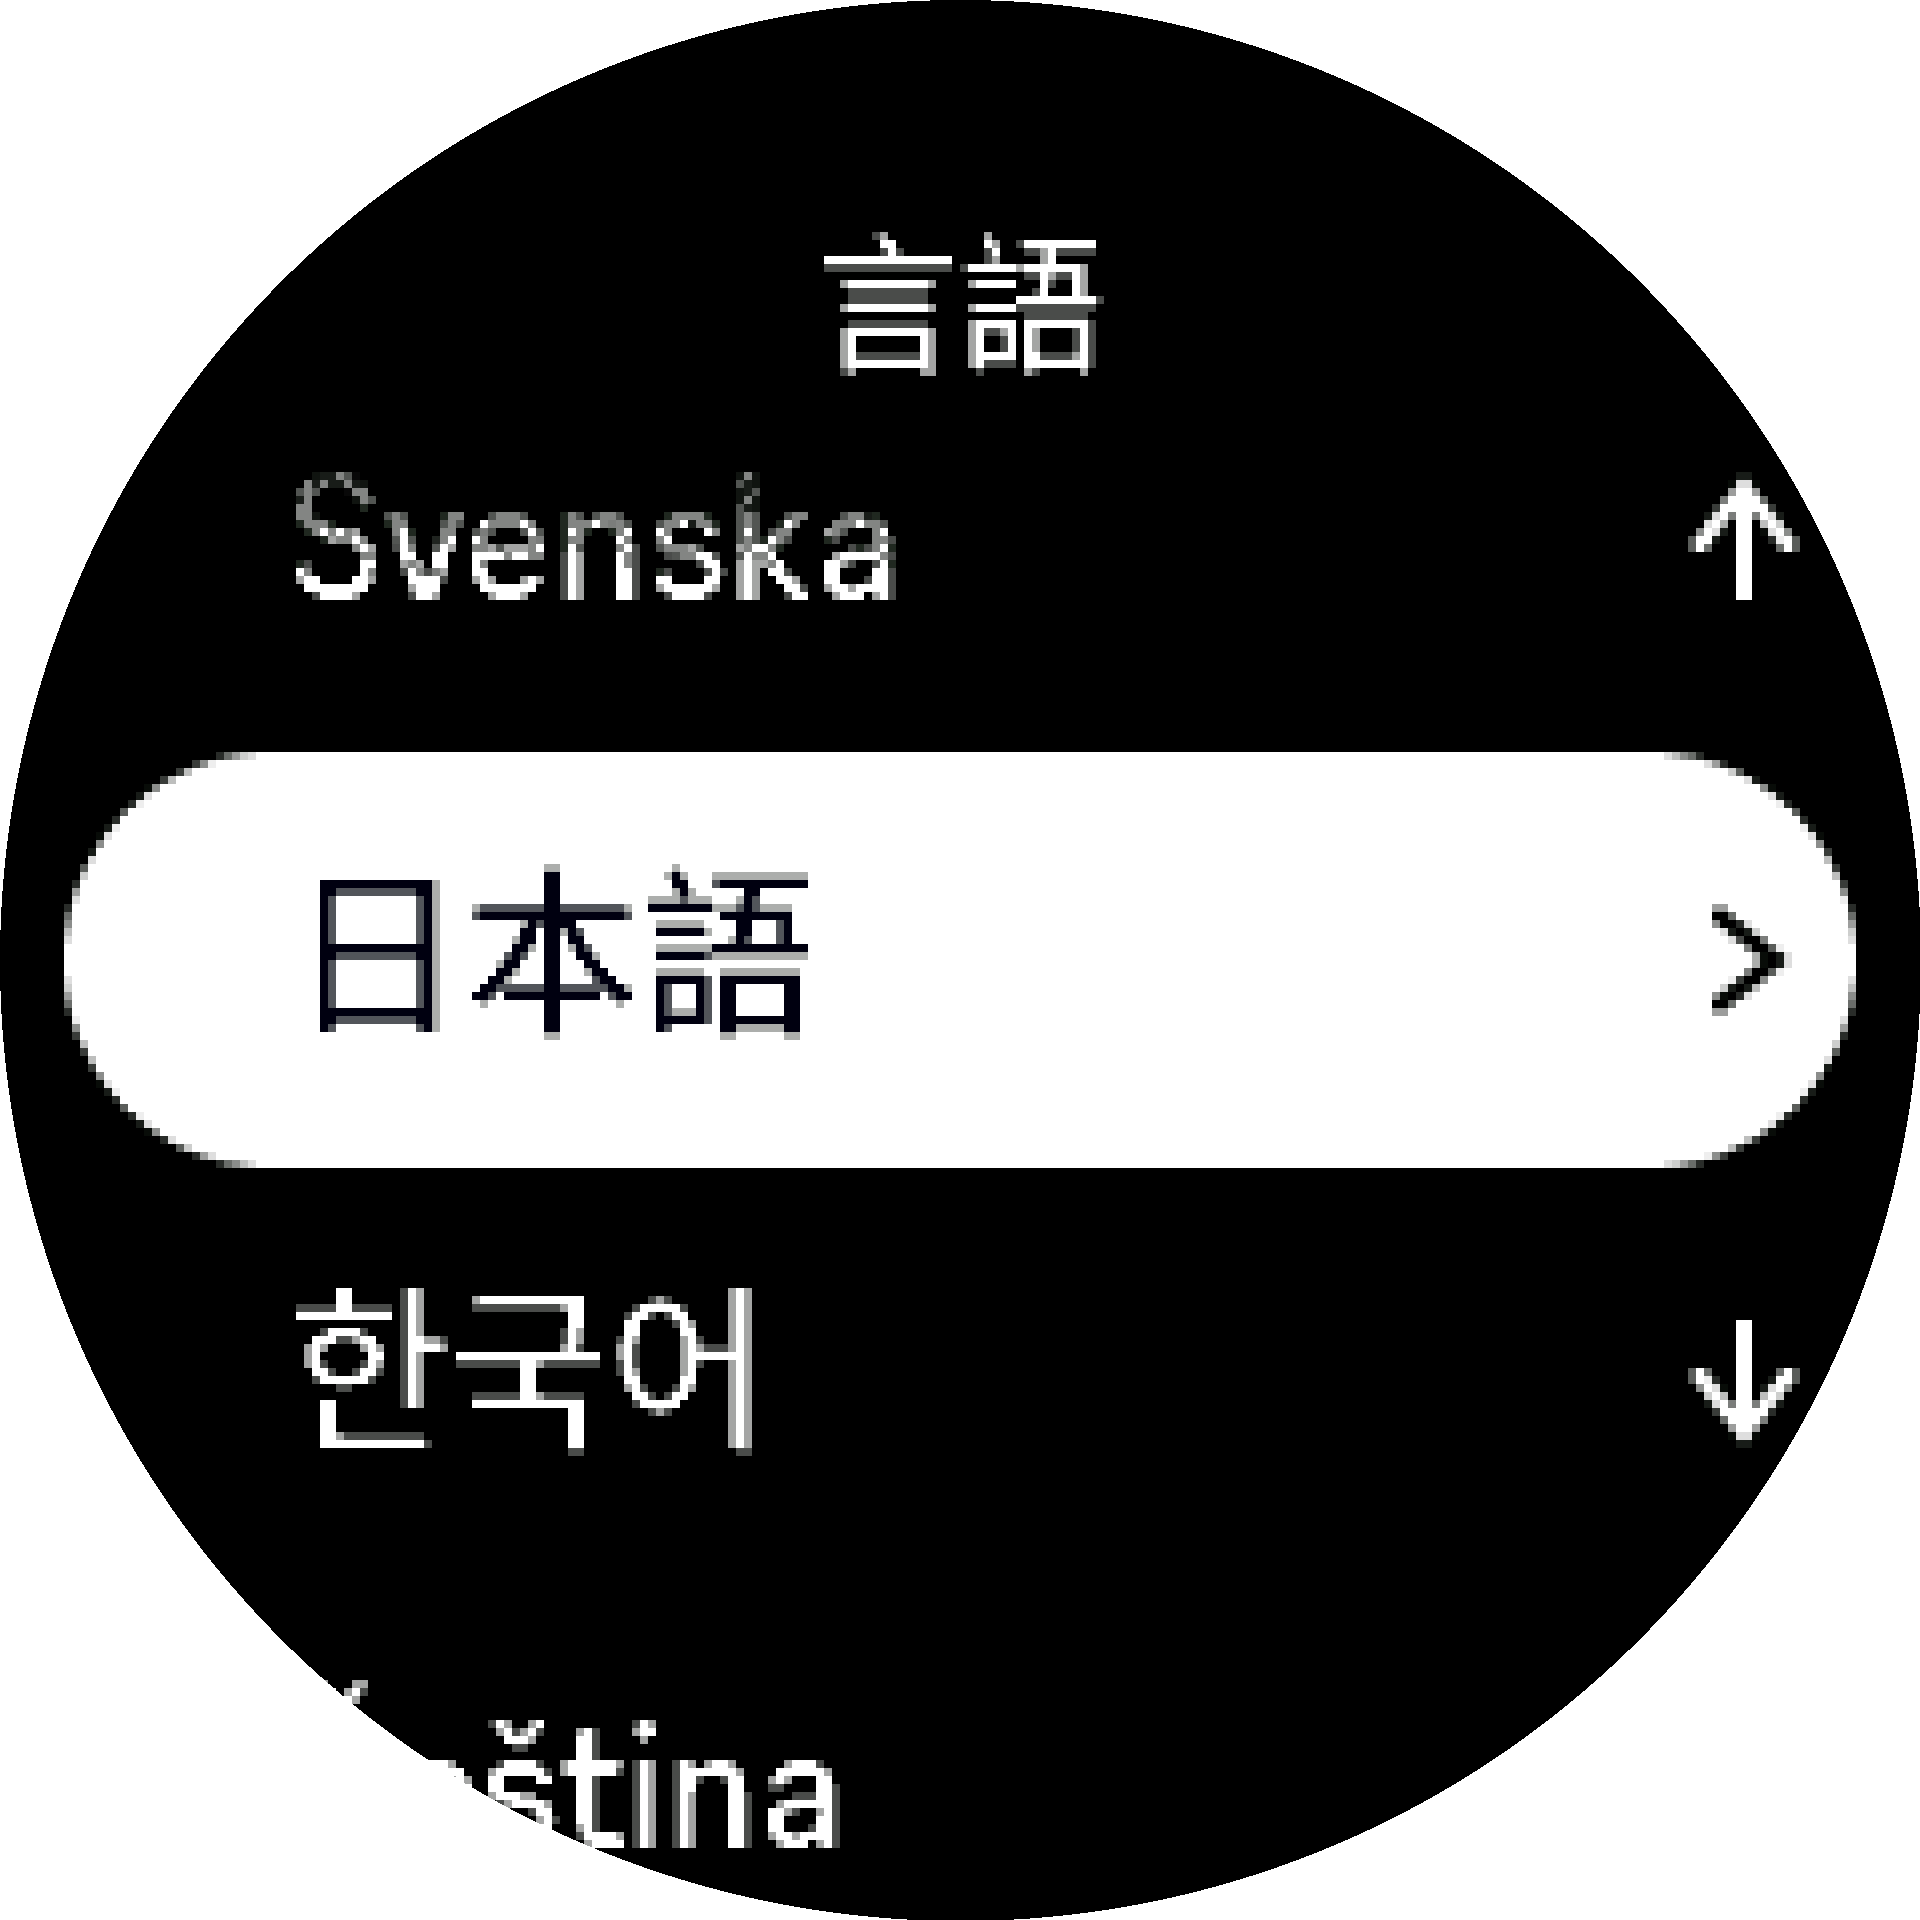The height and width of the screenshot is (1920, 1920).
Task: Pick 한국어 as the language
Action: 525,1368
